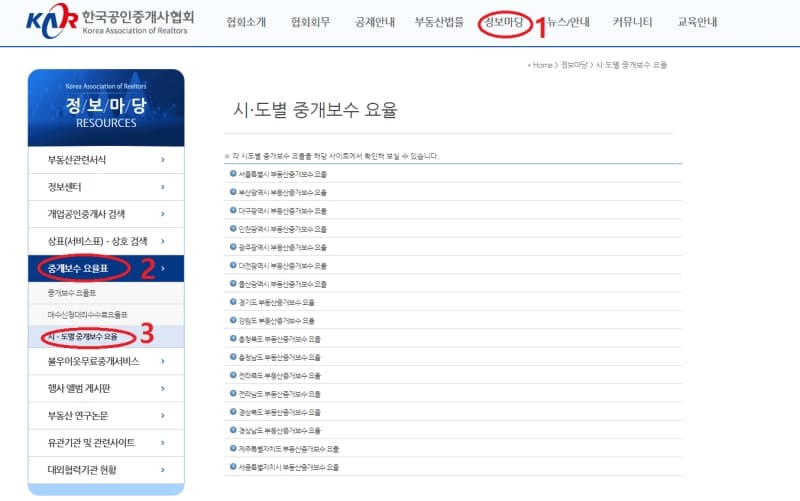Click the 정보마당 RESOURCES sidebar banner
The image size is (800, 501).
[106, 108]
